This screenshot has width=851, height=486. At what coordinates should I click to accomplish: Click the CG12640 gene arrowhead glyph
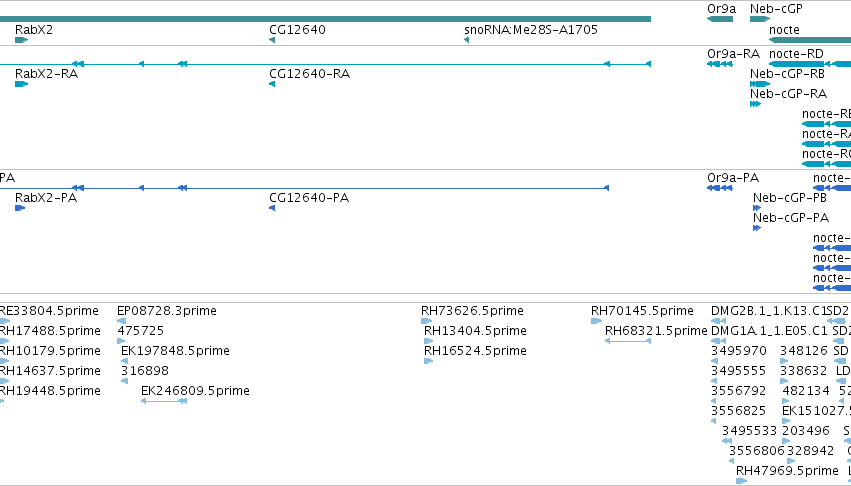(272, 40)
